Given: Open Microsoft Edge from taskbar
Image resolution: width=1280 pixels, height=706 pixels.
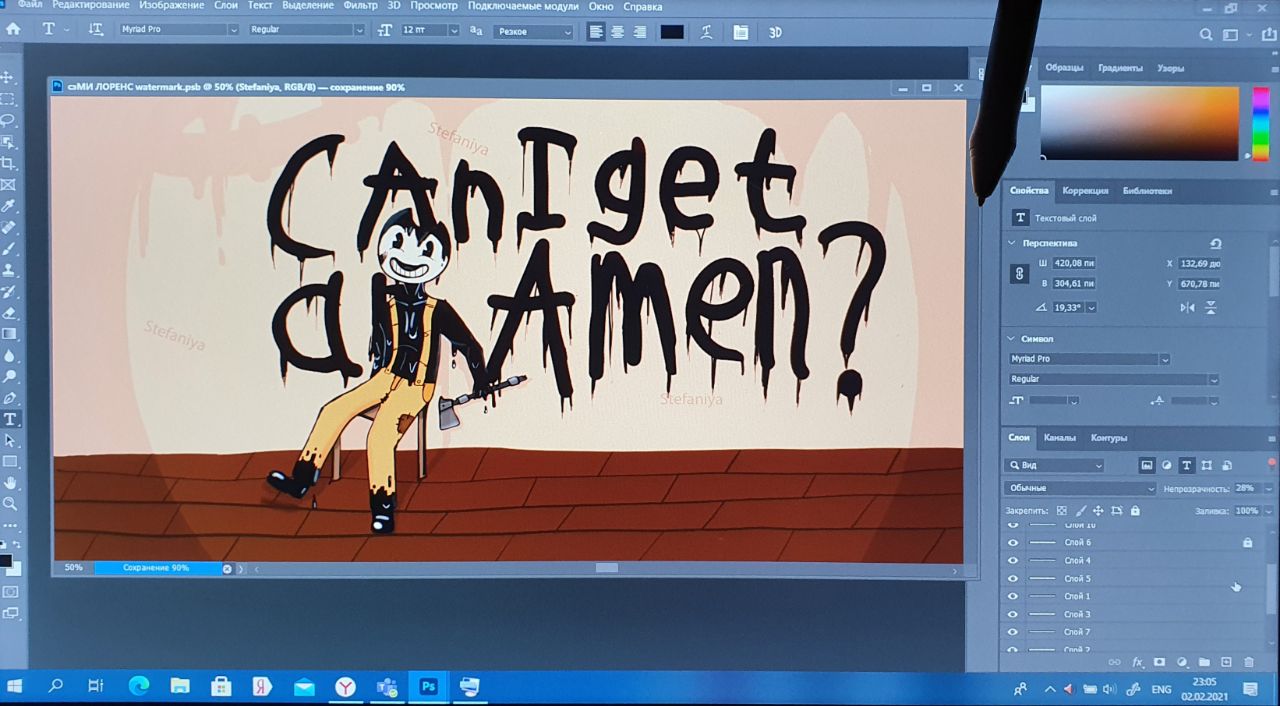Looking at the screenshot, I should point(138,686).
